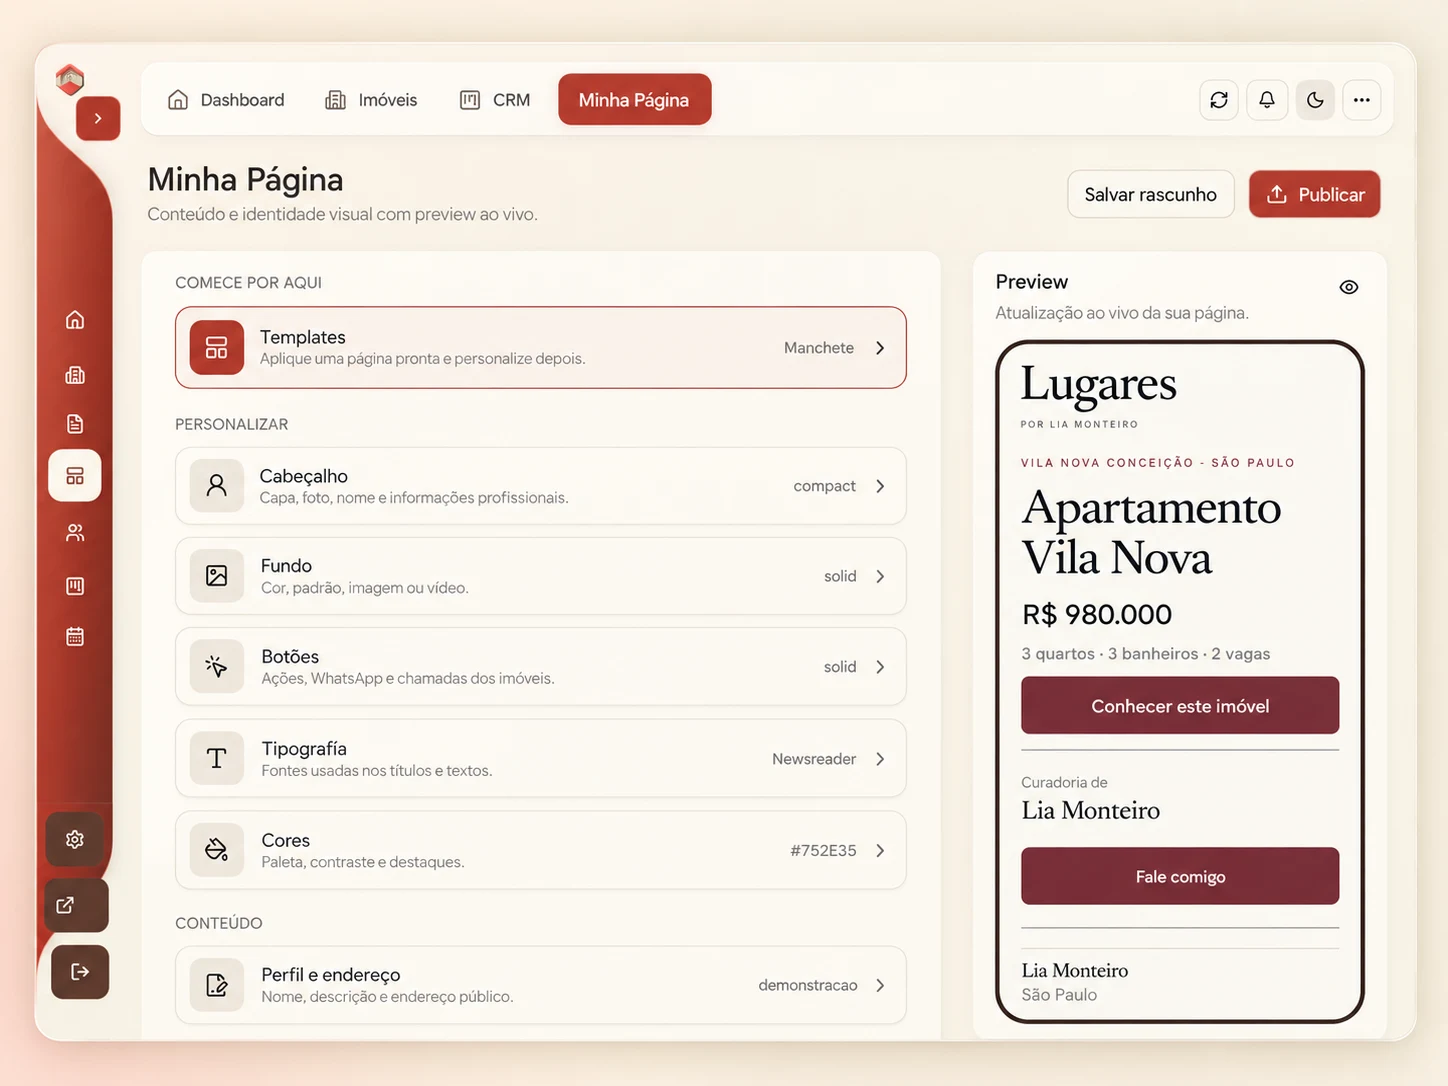1448x1086 pixels.
Task: Click the home icon in the sidebar
Action: 75,320
